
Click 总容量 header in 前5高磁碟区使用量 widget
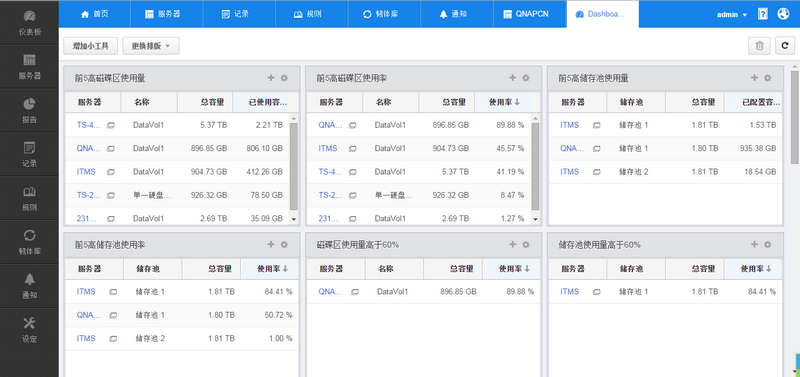click(205, 102)
